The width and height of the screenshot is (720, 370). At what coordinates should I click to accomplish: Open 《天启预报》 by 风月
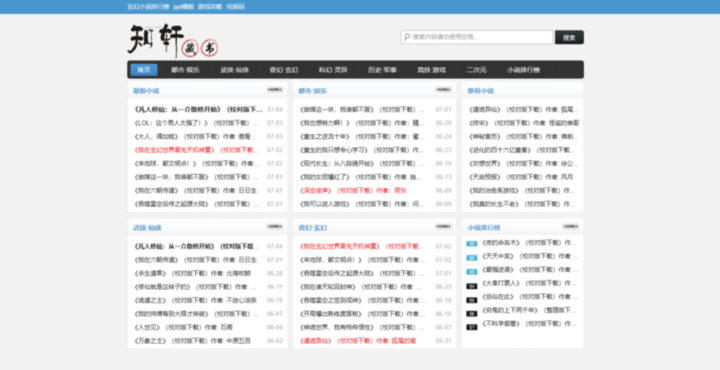[x=521, y=177]
